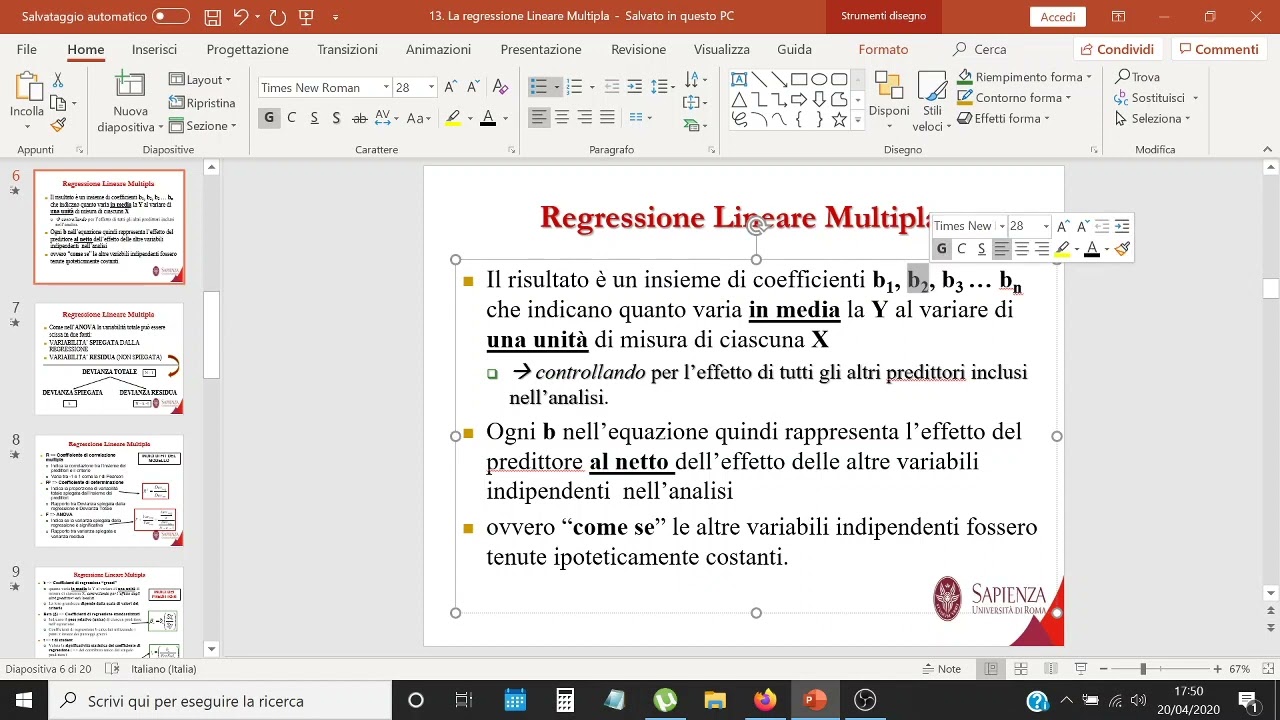Open the ribbon font size dropdown
The width and height of the screenshot is (1280, 720).
(x=431, y=87)
